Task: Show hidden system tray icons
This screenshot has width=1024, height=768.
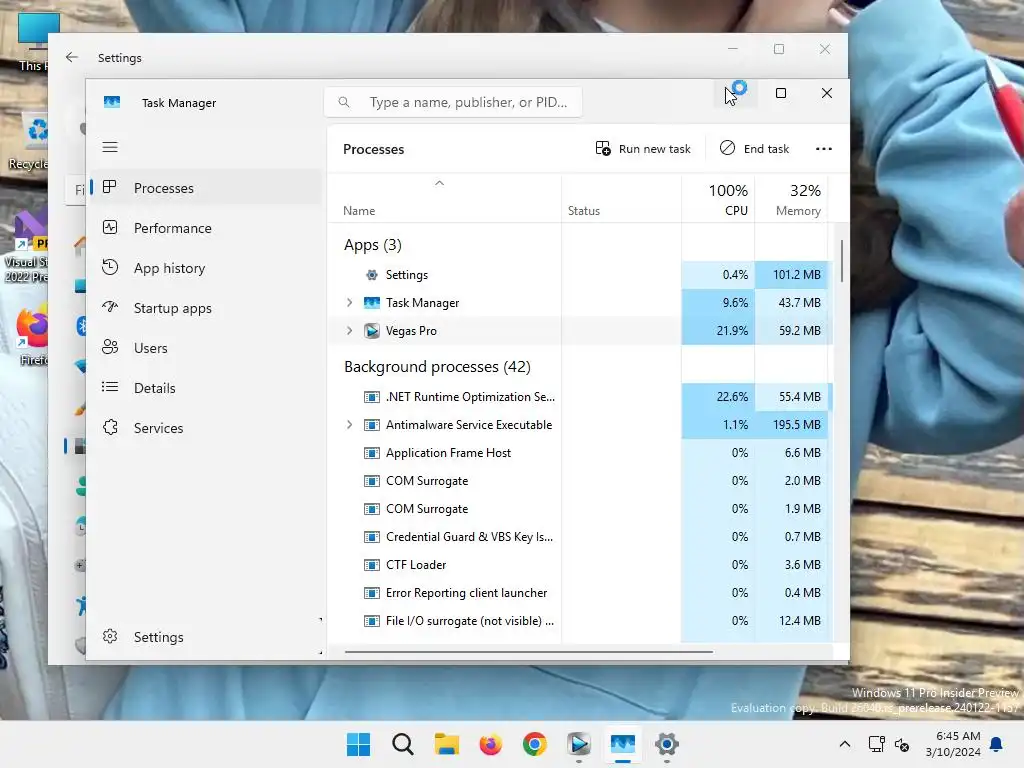Action: tap(844, 744)
